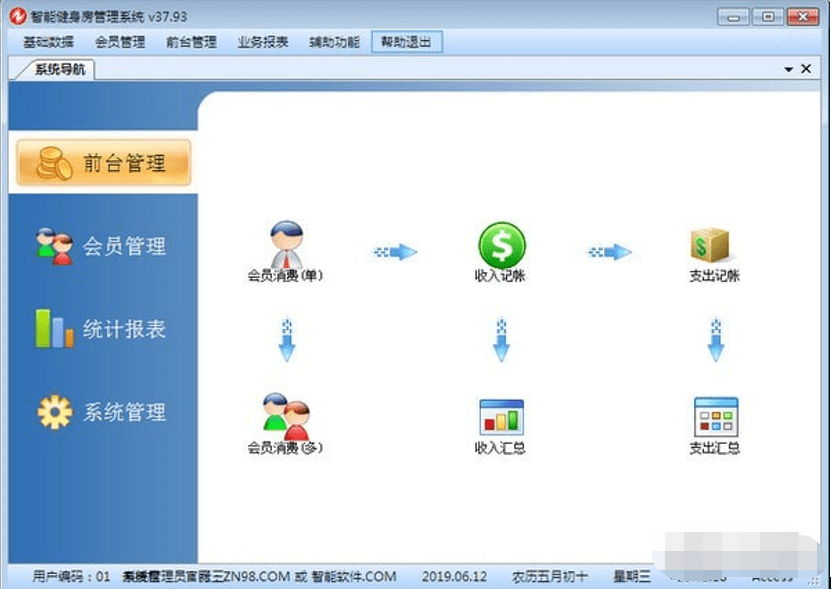Screen dimensions: 832x589
Task: Click the two-people icon beside 会员管理
Action: pos(54,246)
